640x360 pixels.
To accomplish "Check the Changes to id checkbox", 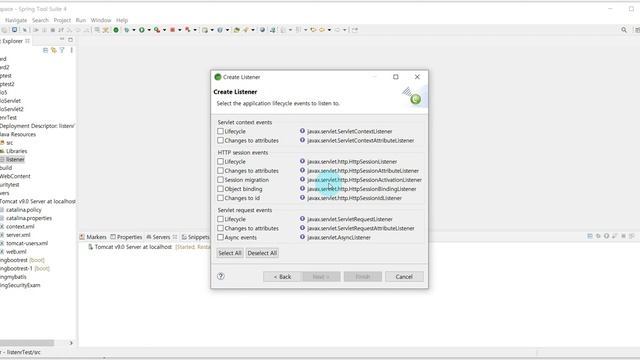I will (220, 198).
